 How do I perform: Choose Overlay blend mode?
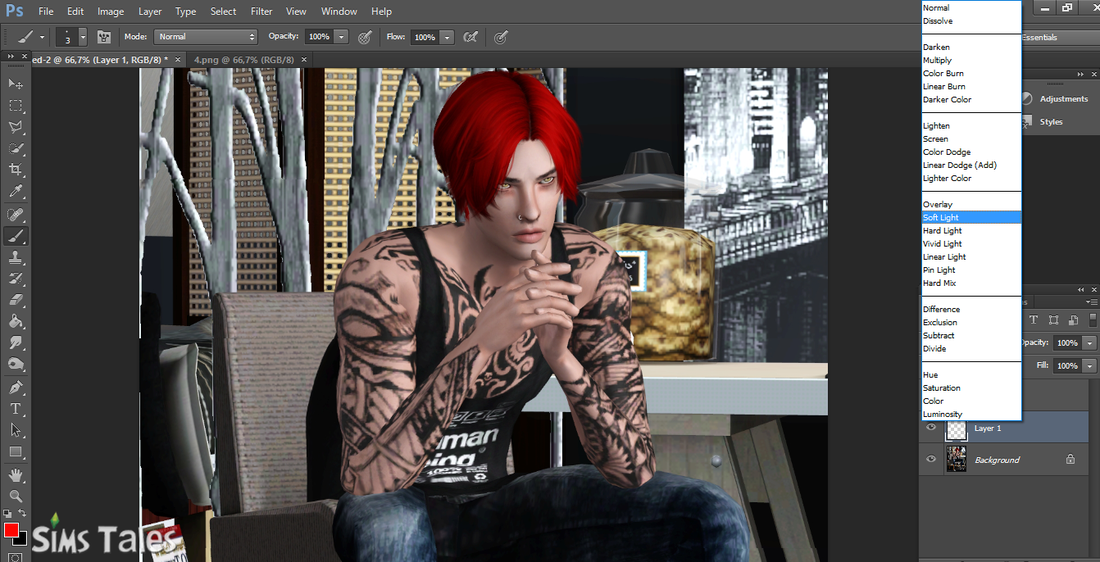coord(971,204)
